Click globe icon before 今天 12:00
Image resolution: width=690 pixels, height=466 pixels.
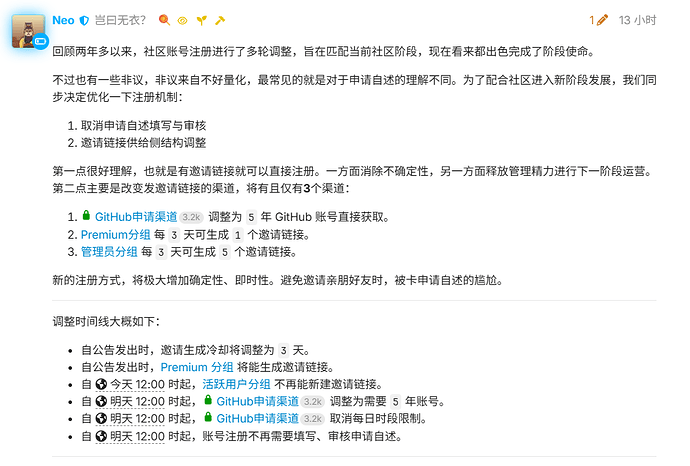tap(101, 385)
